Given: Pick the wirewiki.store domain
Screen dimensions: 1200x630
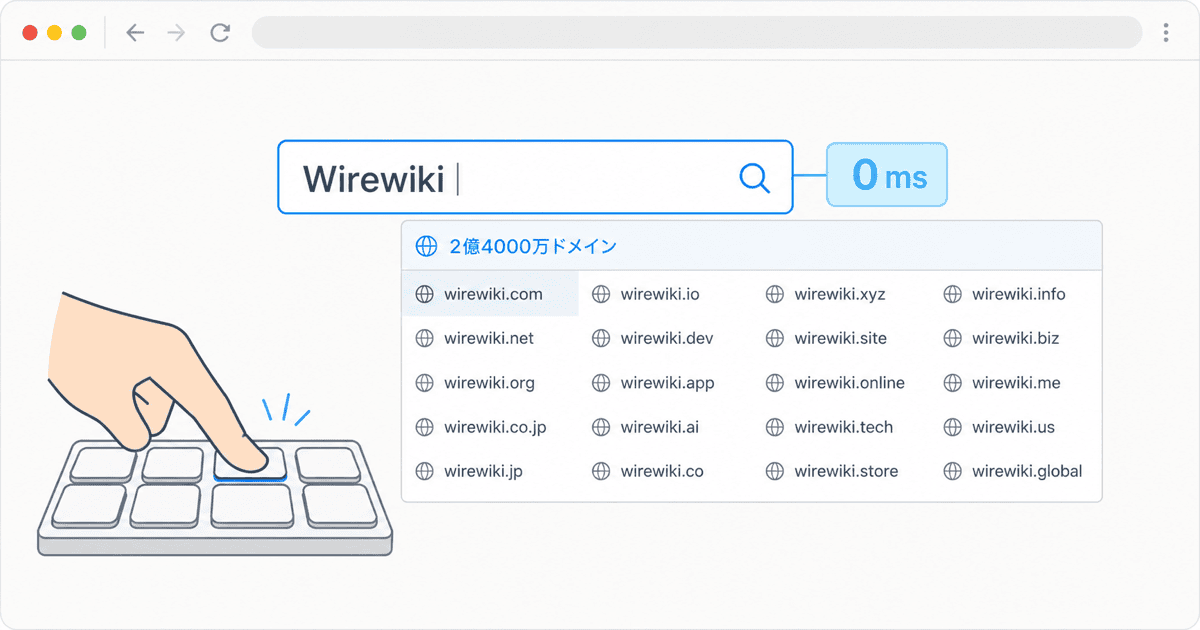Looking at the screenshot, I should click(x=846, y=471).
